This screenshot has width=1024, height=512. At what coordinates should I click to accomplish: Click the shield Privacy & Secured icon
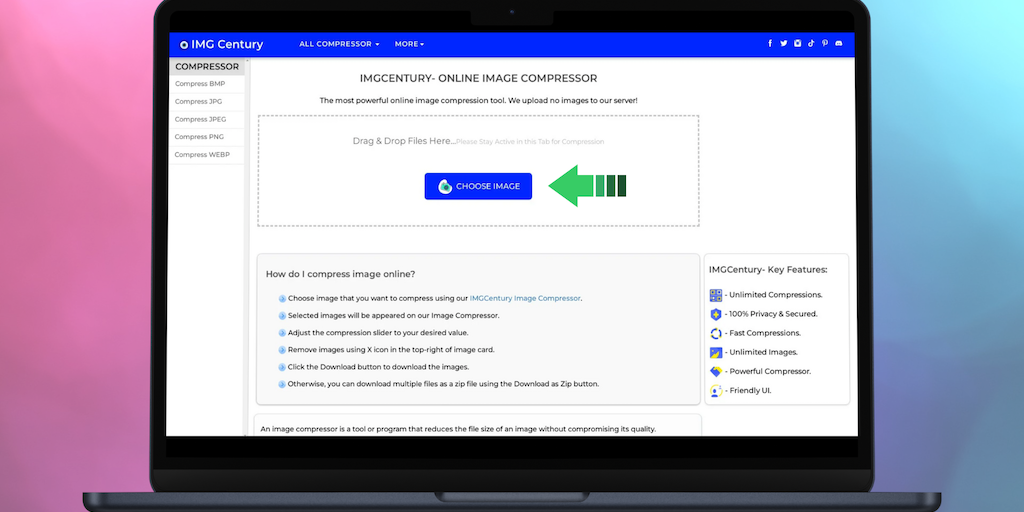[716, 314]
